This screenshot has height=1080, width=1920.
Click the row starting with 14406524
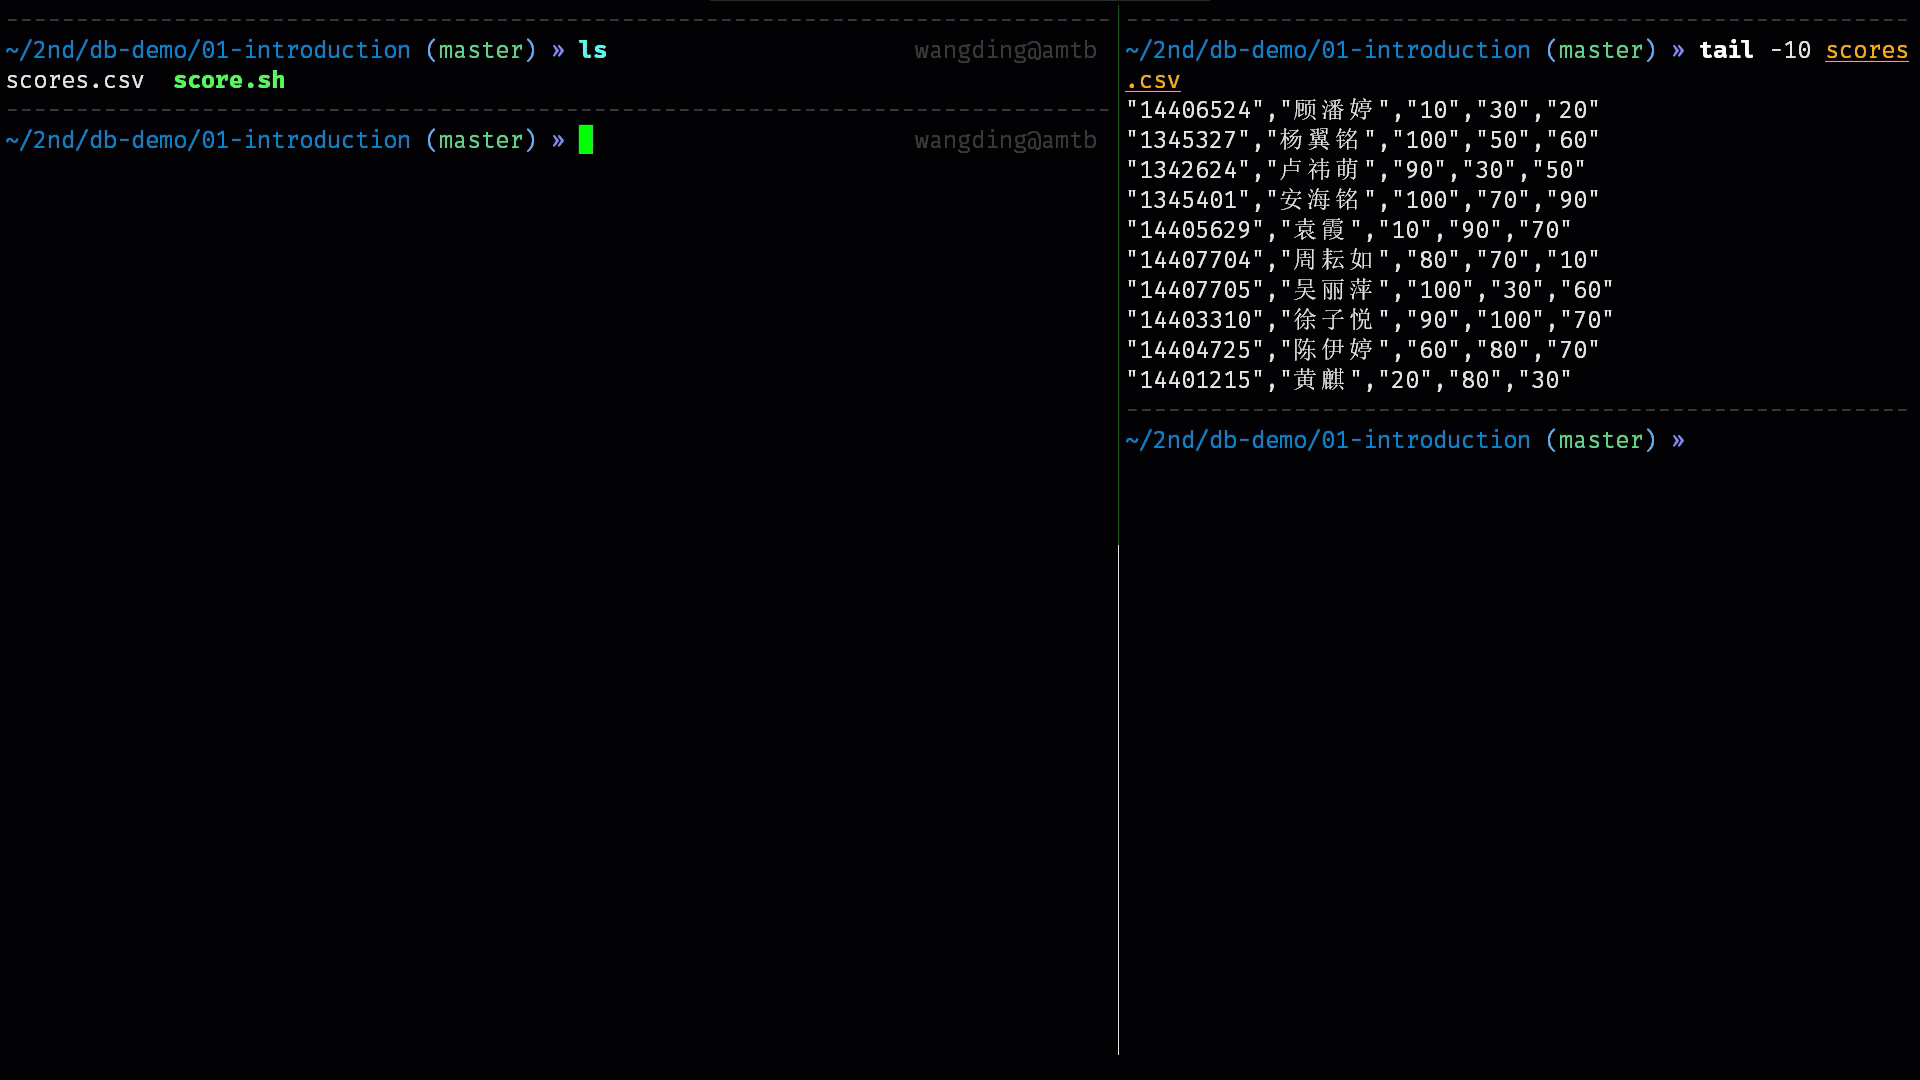pos(1362,110)
